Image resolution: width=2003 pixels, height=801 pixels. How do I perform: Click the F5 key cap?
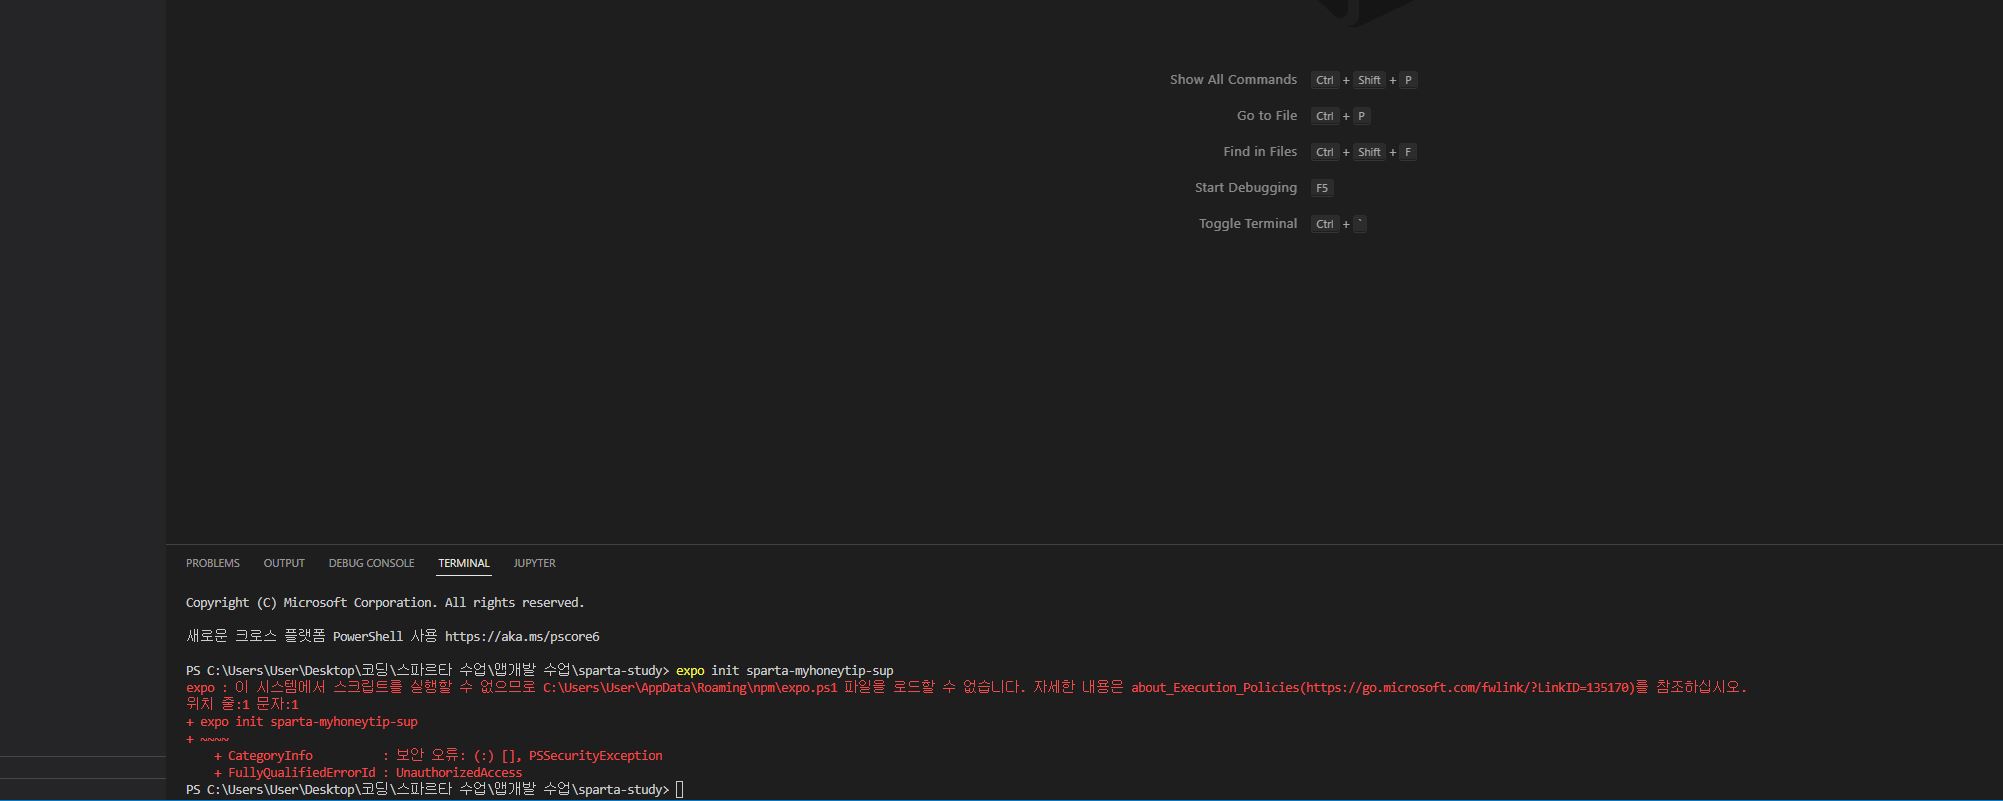pos(1322,188)
